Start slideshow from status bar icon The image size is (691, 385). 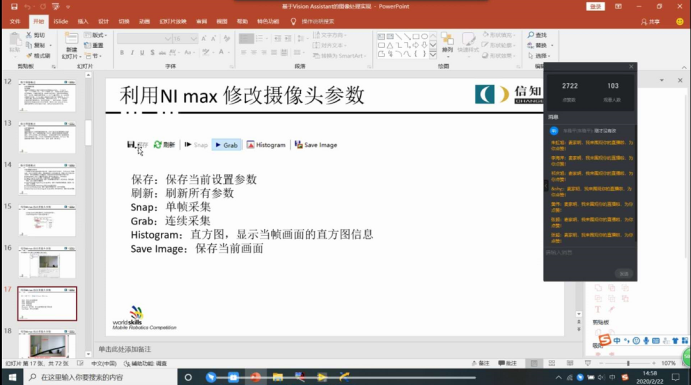(x=588, y=363)
